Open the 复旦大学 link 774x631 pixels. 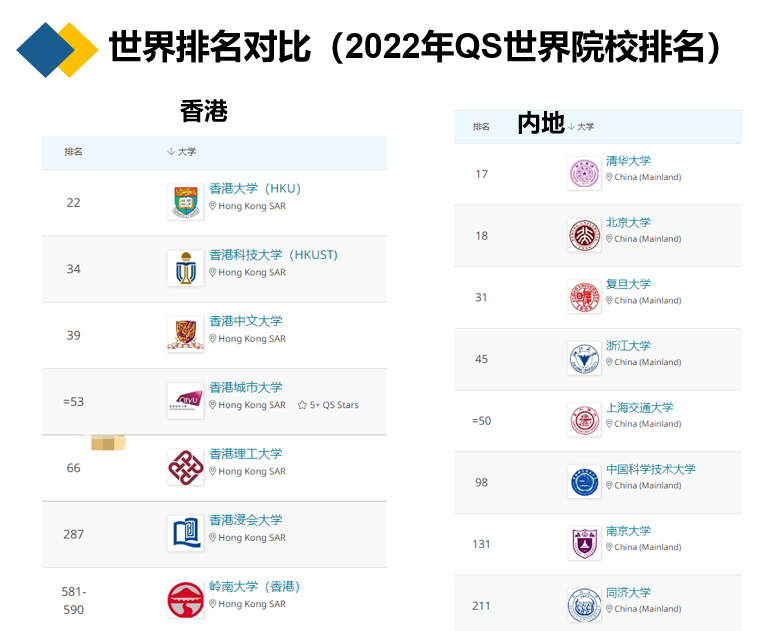[628, 284]
